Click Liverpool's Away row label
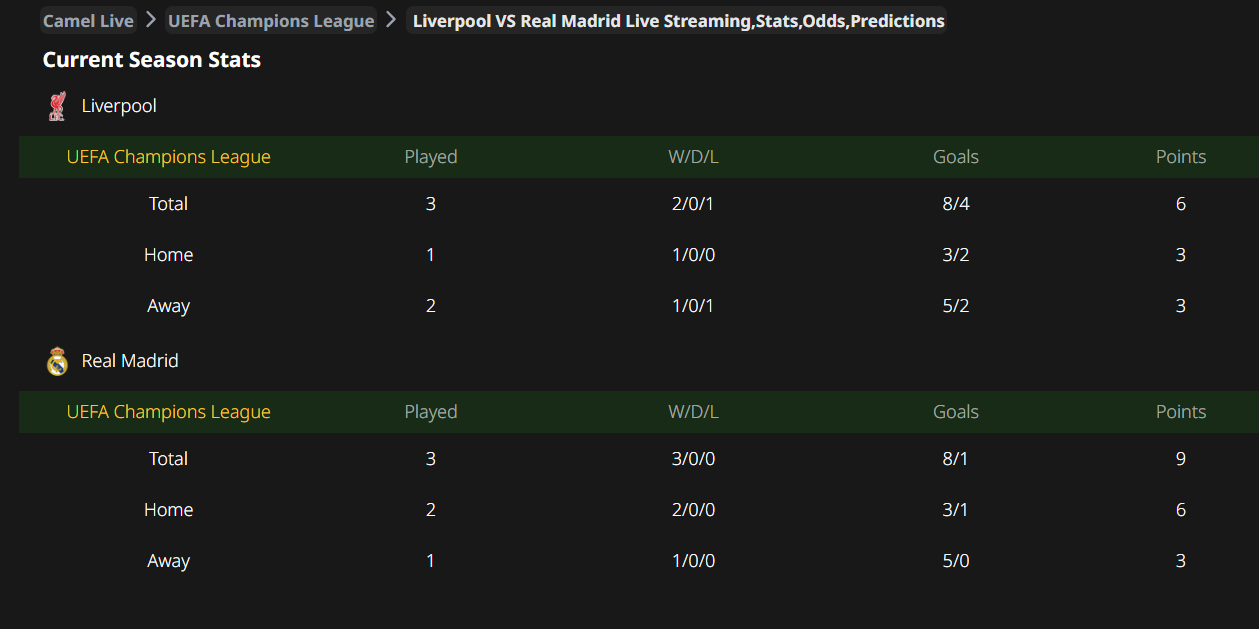Viewport: 1259px width, 629px height. 168,306
